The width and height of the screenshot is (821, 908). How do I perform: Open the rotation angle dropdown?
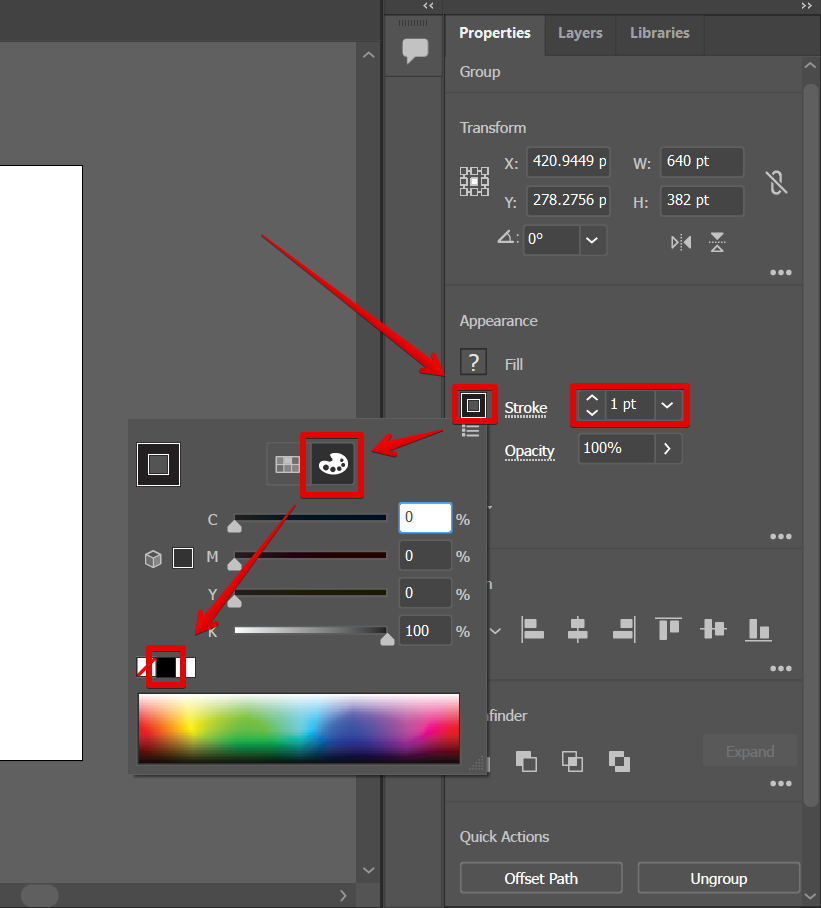tap(592, 240)
